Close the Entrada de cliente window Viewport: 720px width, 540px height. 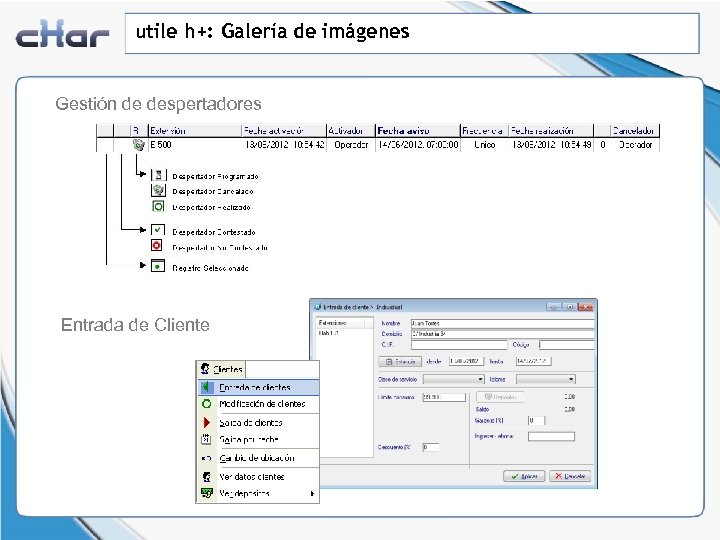(x=585, y=307)
